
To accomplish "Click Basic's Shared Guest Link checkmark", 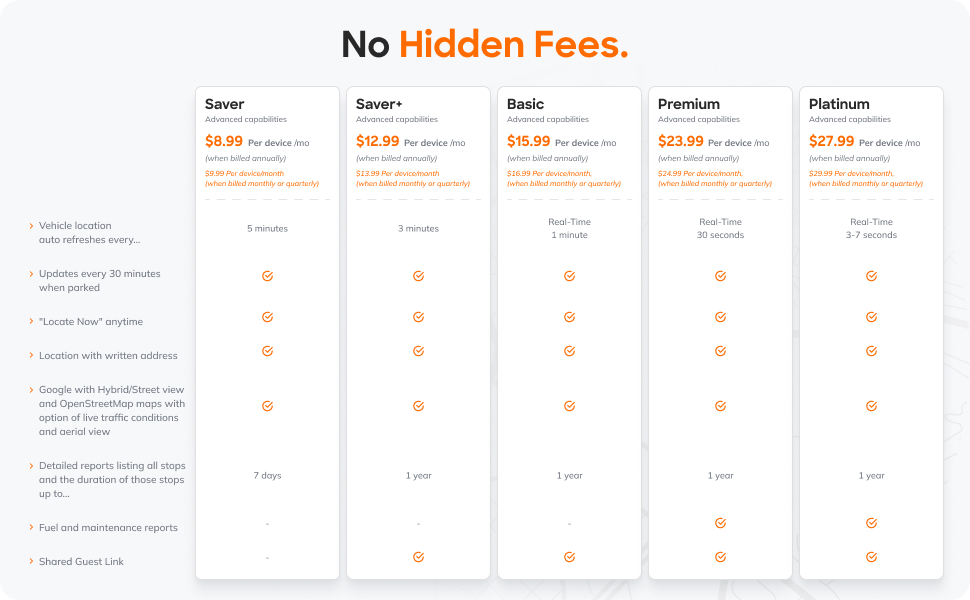I will 569,557.
